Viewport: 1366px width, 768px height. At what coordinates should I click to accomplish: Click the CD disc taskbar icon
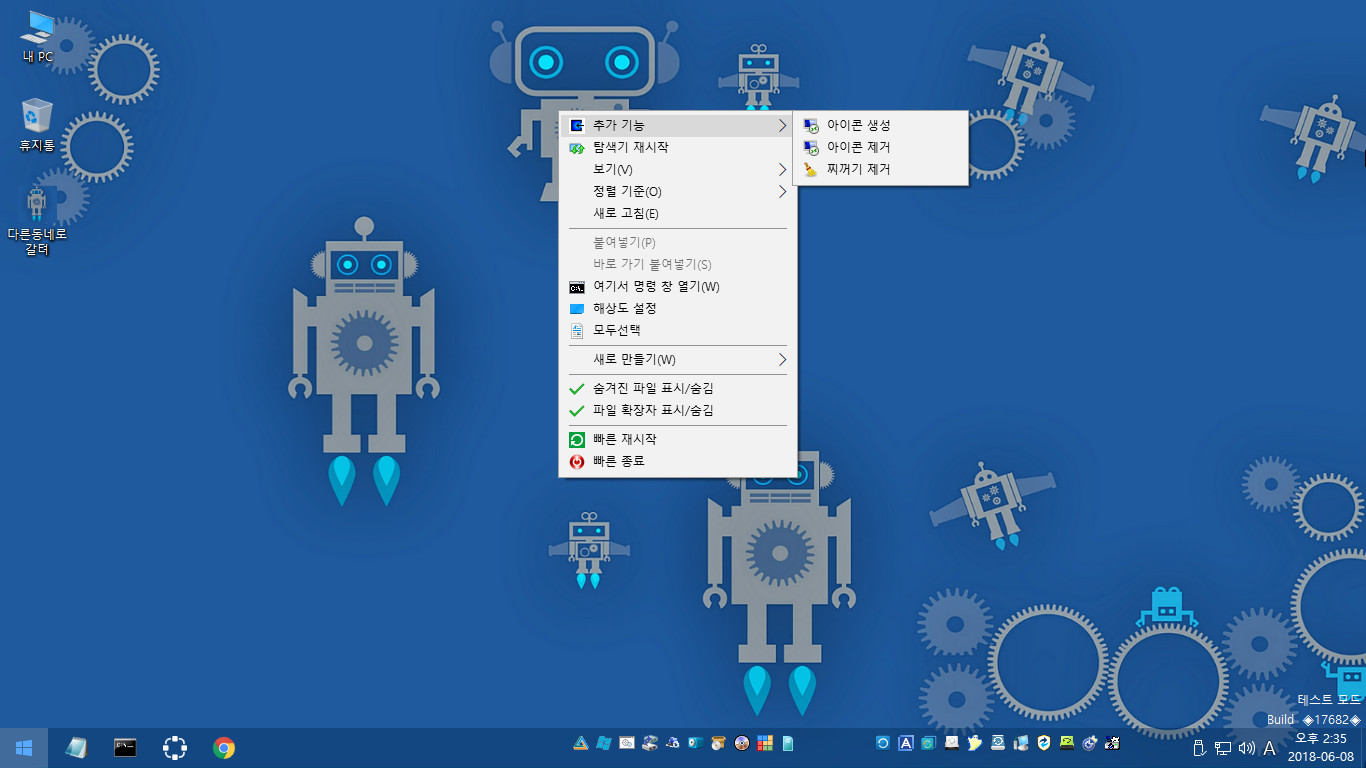[742, 743]
